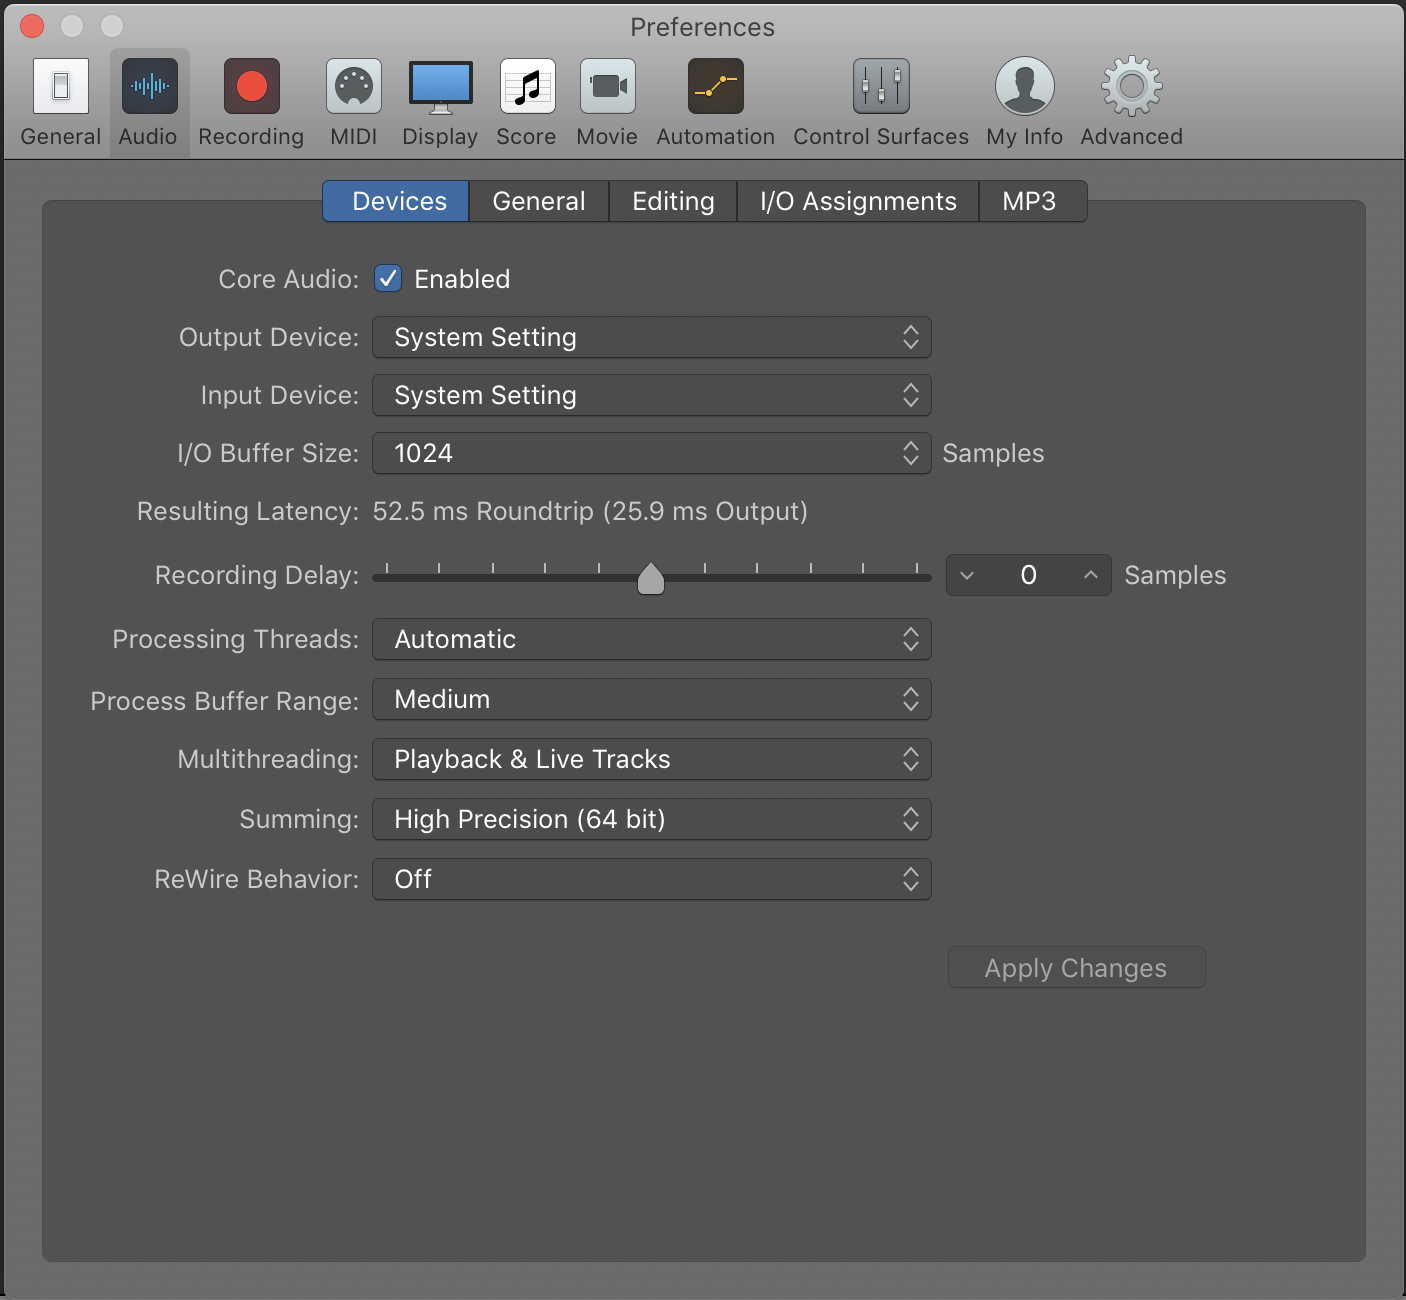Open Processing Threads Automatic dropdown
1406x1300 pixels.
click(x=652, y=639)
